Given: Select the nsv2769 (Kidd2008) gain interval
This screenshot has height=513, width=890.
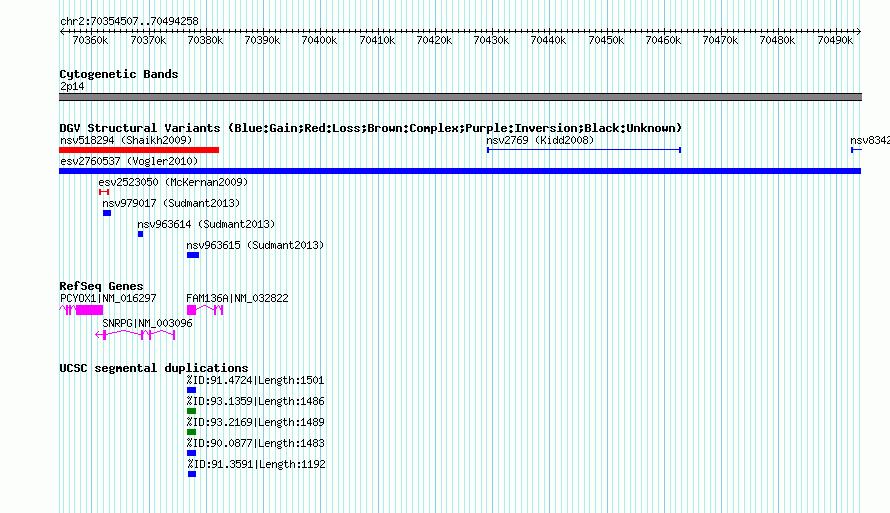Looking at the screenshot, I should [584, 150].
